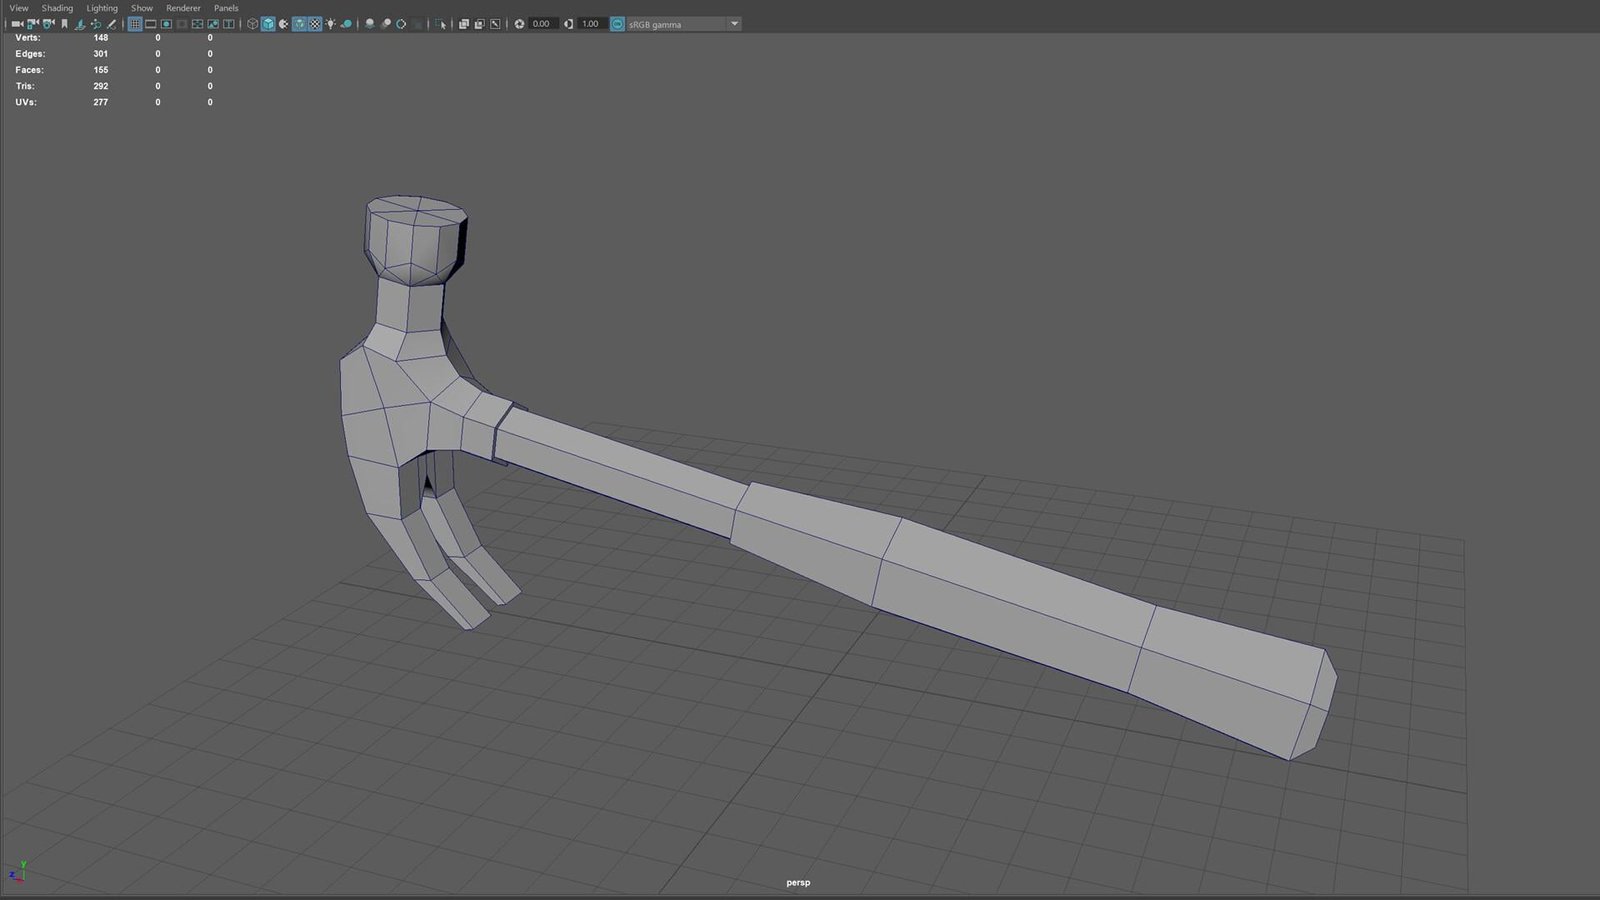Enable Smooth Shade All shading icon
This screenshot has width=1600, height=900.
click(x=268, y=24)
